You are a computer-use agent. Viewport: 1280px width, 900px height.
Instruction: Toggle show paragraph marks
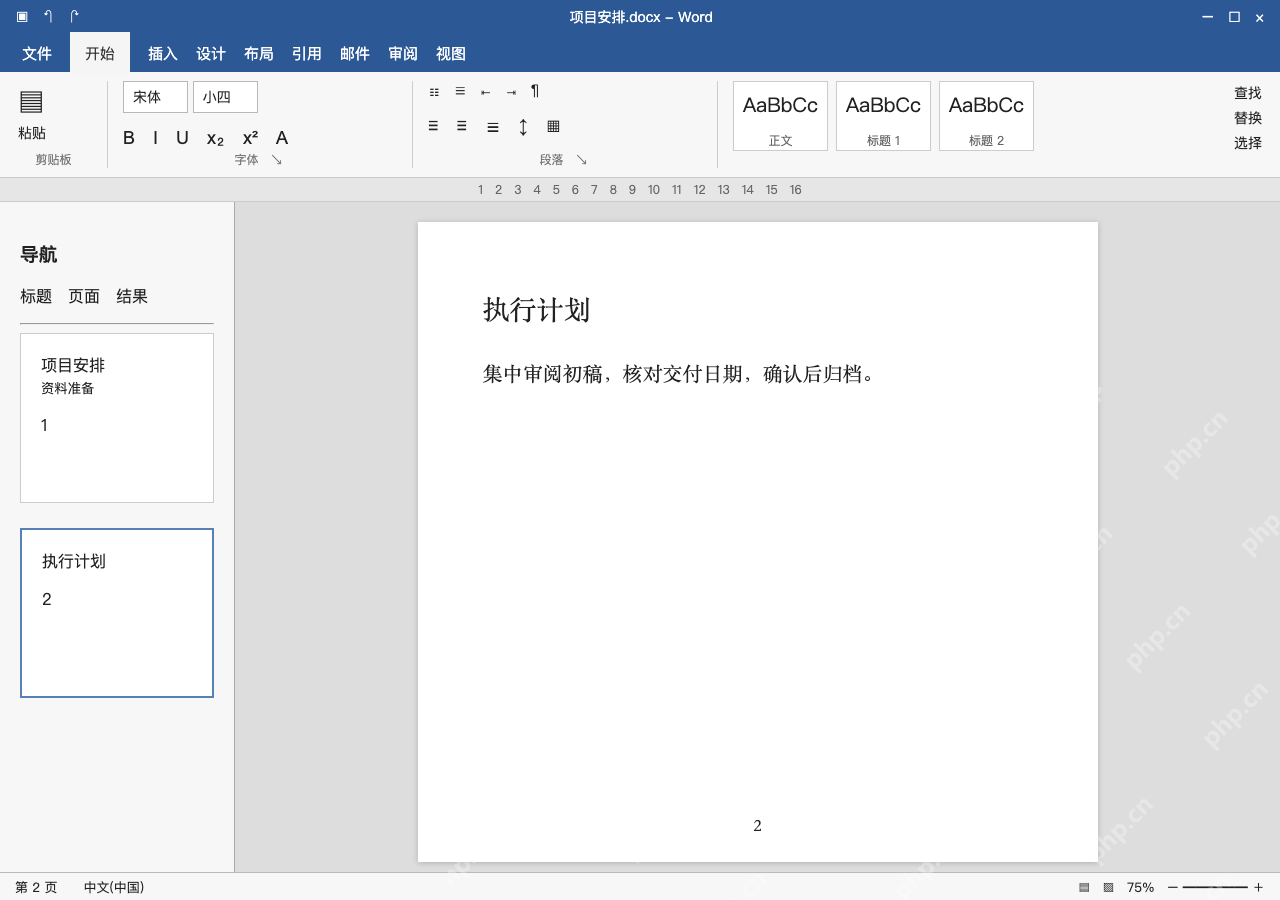pos(535,91)
